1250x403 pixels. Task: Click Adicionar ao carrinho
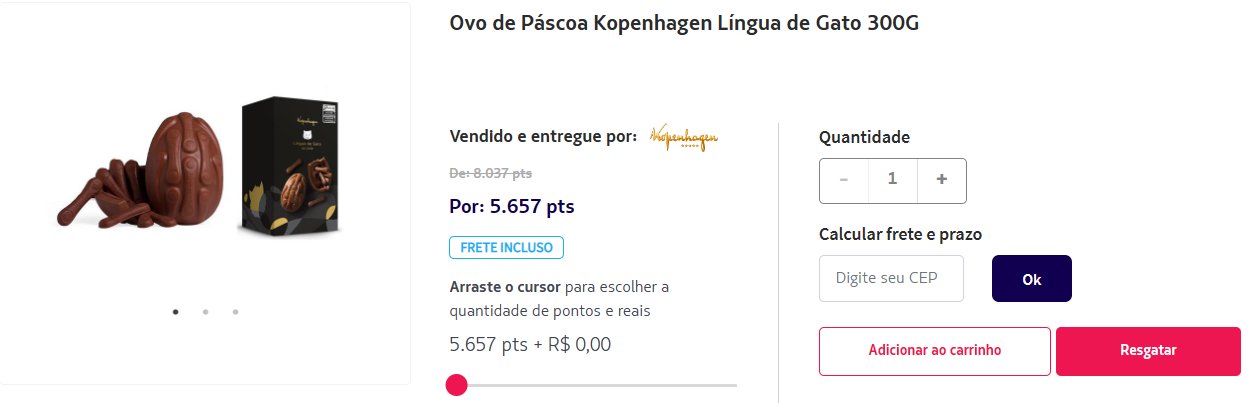coord(935,351)
